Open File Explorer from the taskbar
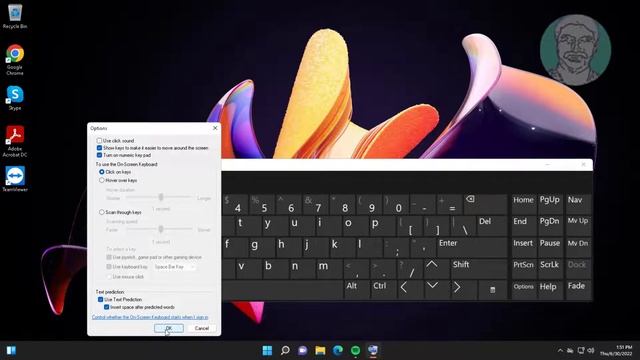Image resolution: width=640 pixels, height=360 pixels. [320, 350]
